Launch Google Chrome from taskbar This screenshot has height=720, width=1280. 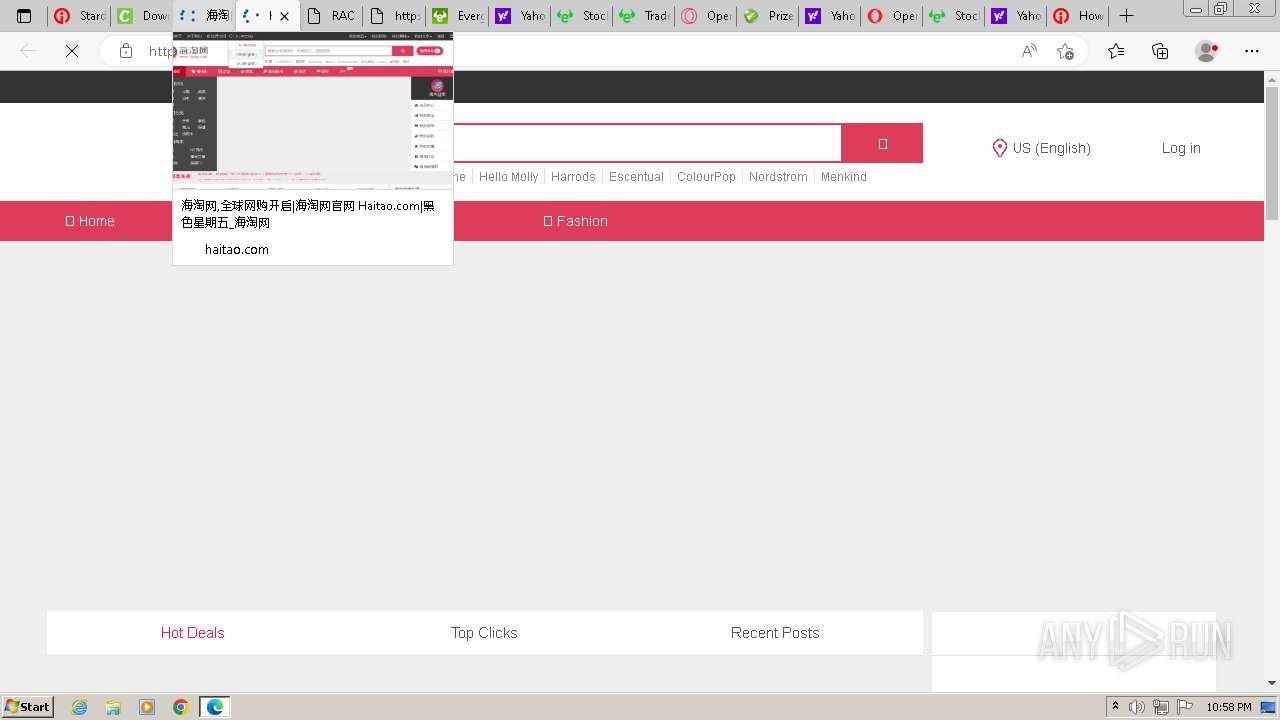pos(181,707)
